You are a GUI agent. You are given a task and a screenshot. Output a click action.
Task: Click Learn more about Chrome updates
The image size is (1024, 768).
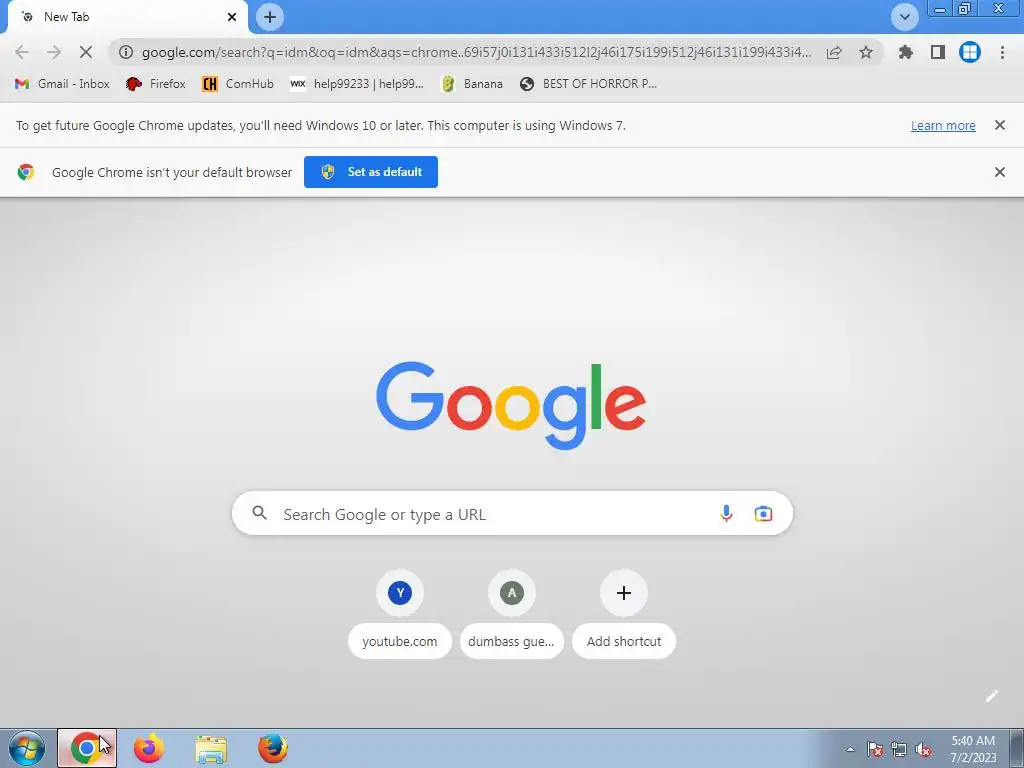pos(943,125)
